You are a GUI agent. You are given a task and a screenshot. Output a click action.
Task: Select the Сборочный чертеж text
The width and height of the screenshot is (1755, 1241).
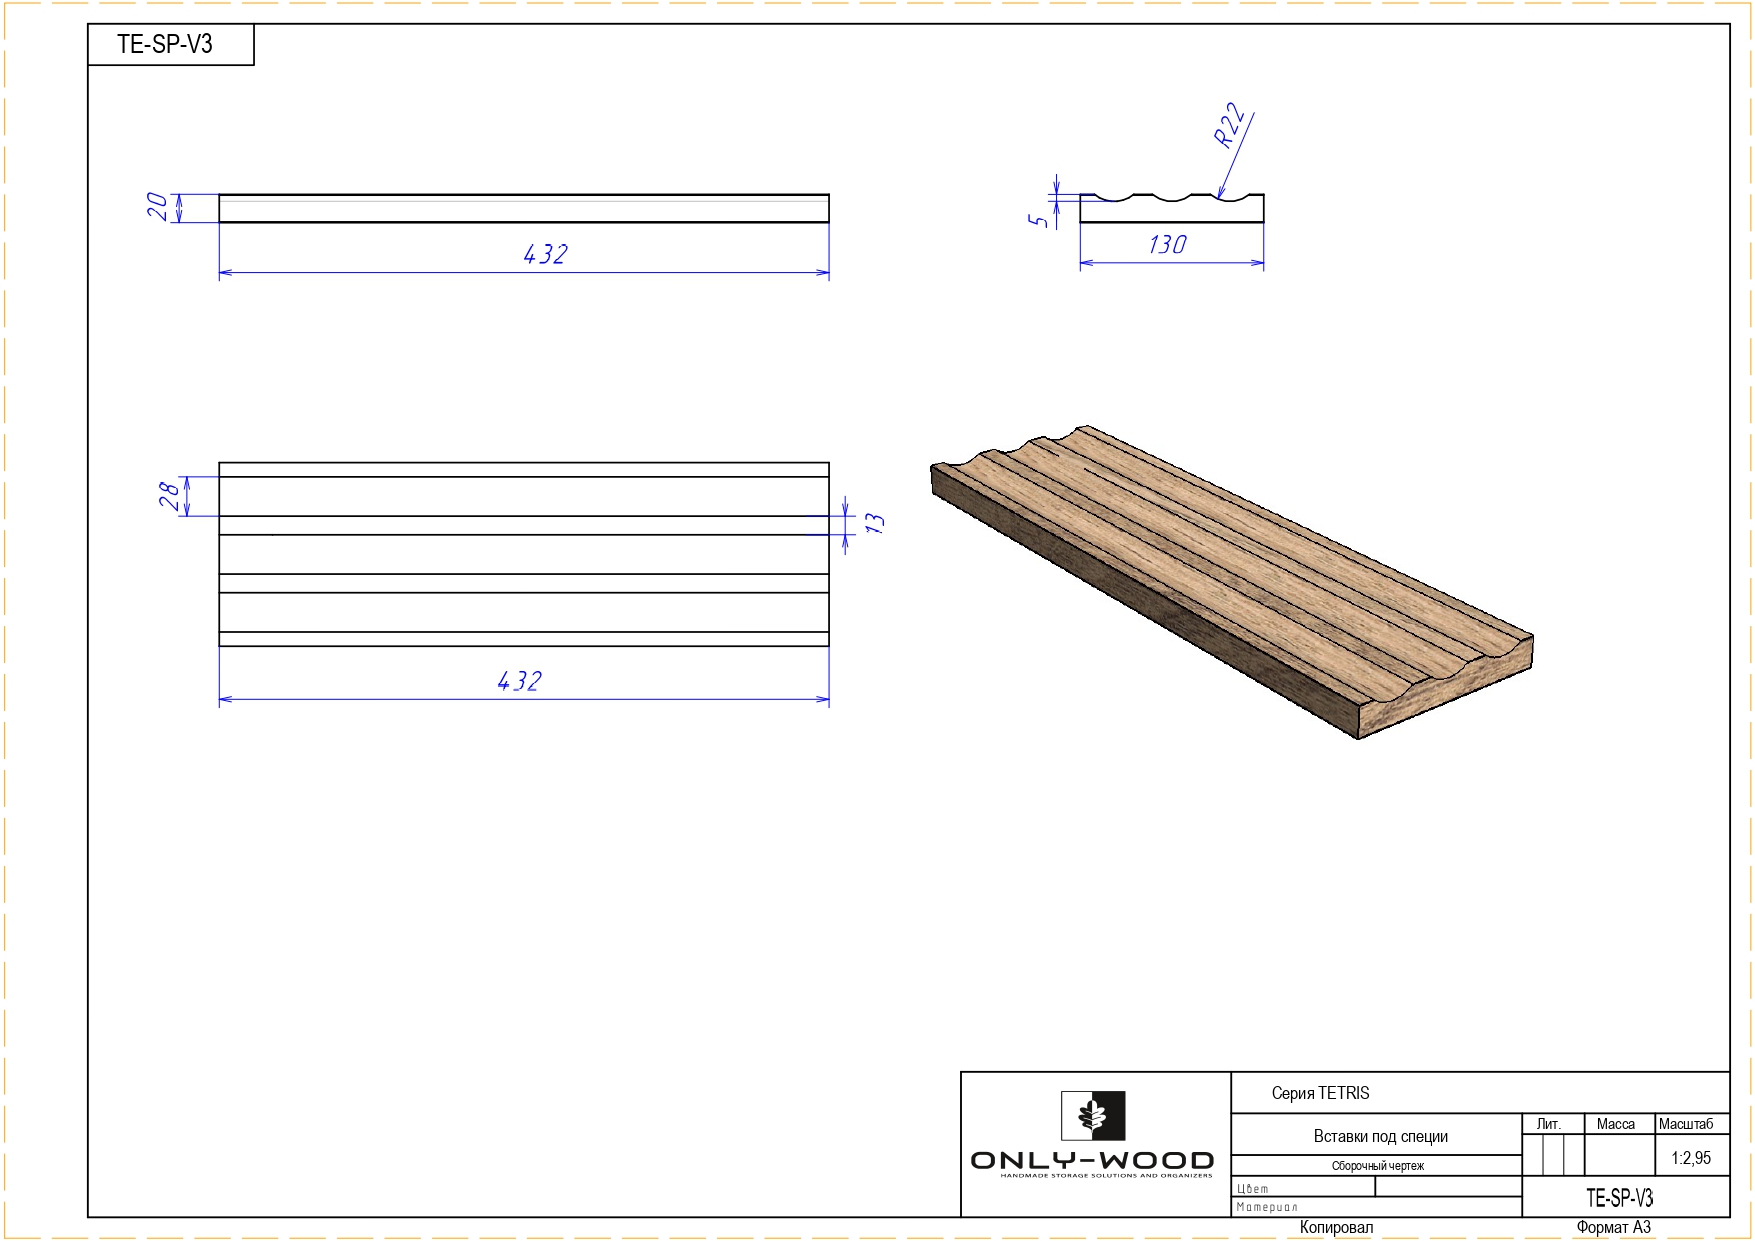1377,1166
